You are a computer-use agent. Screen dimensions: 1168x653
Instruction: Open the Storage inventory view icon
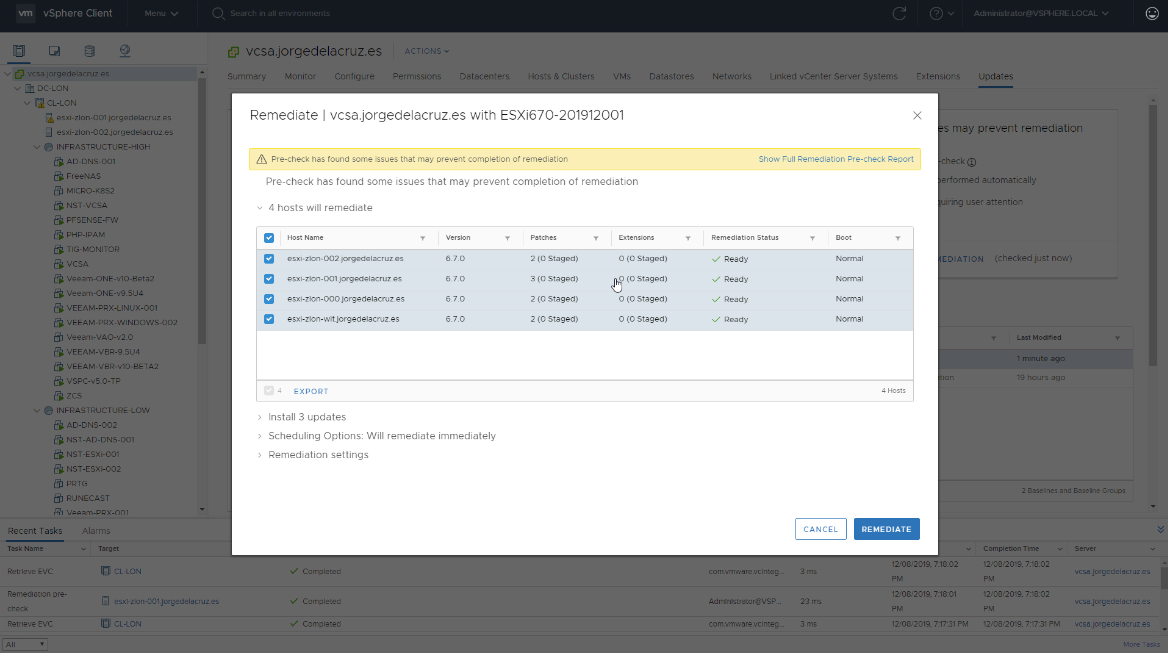89,51
